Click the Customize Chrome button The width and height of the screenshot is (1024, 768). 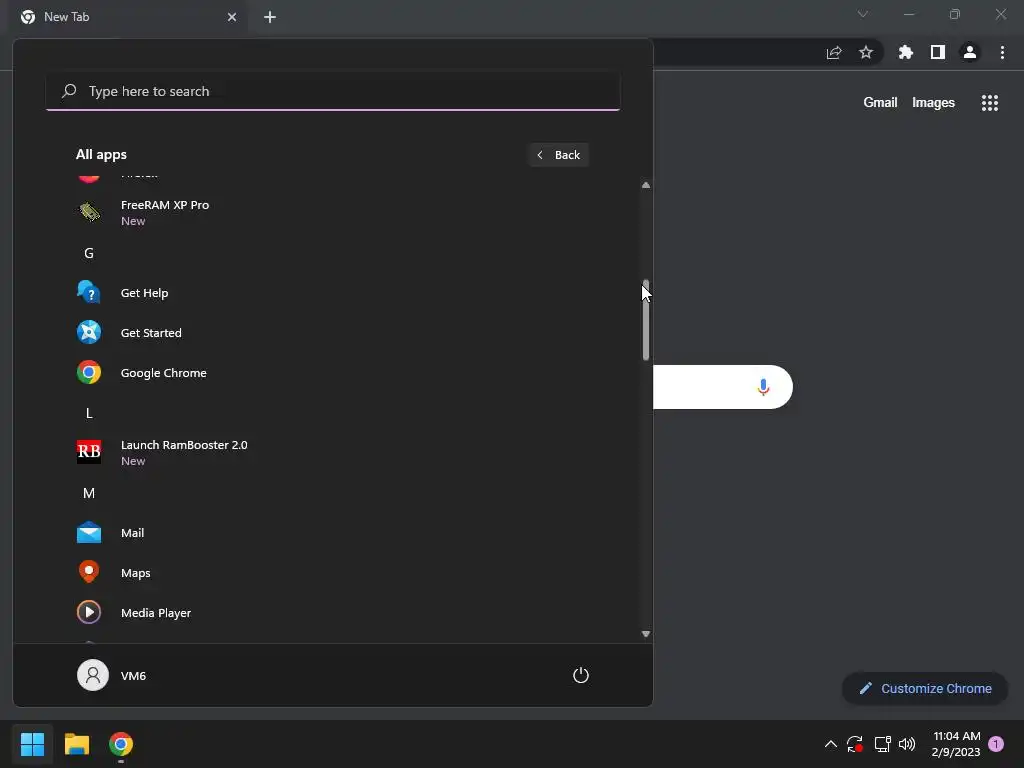pos(925,688)
